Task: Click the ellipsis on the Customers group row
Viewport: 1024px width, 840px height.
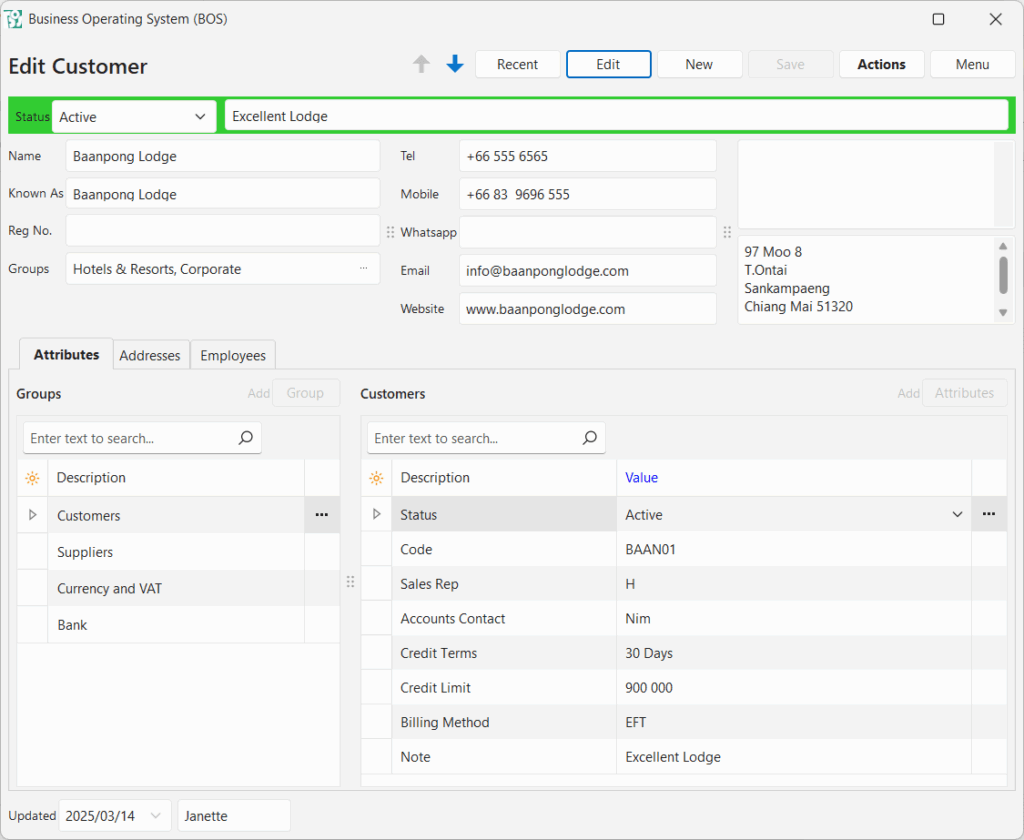Action: (x=321, y=515)
